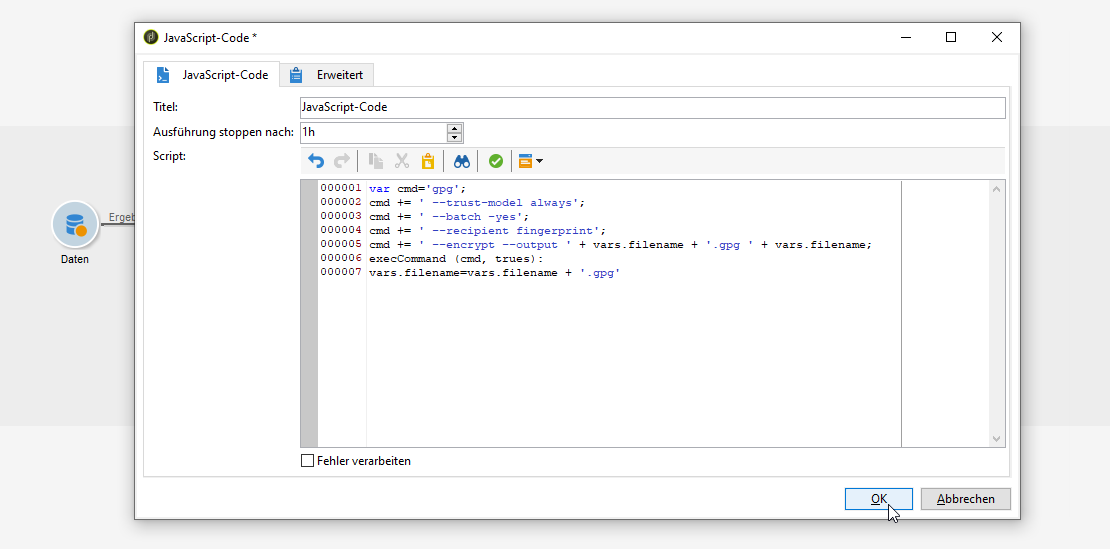Increase the stop duration with up arrow
The width and height of the screenshot is (1110, 549).
[455, 128]
